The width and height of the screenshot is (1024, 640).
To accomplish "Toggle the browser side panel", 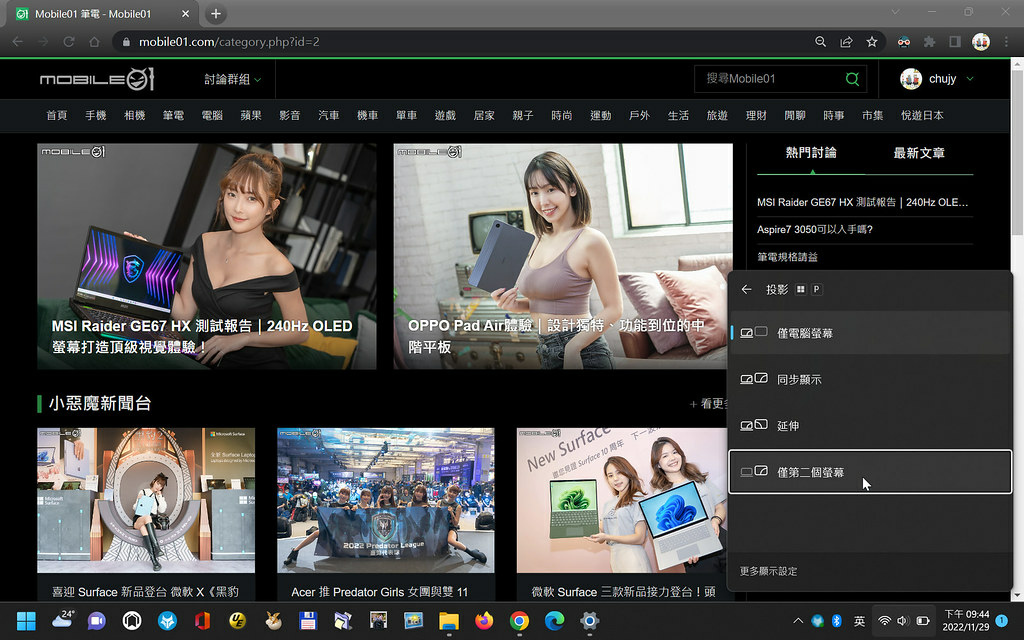I will coord(955,42).
